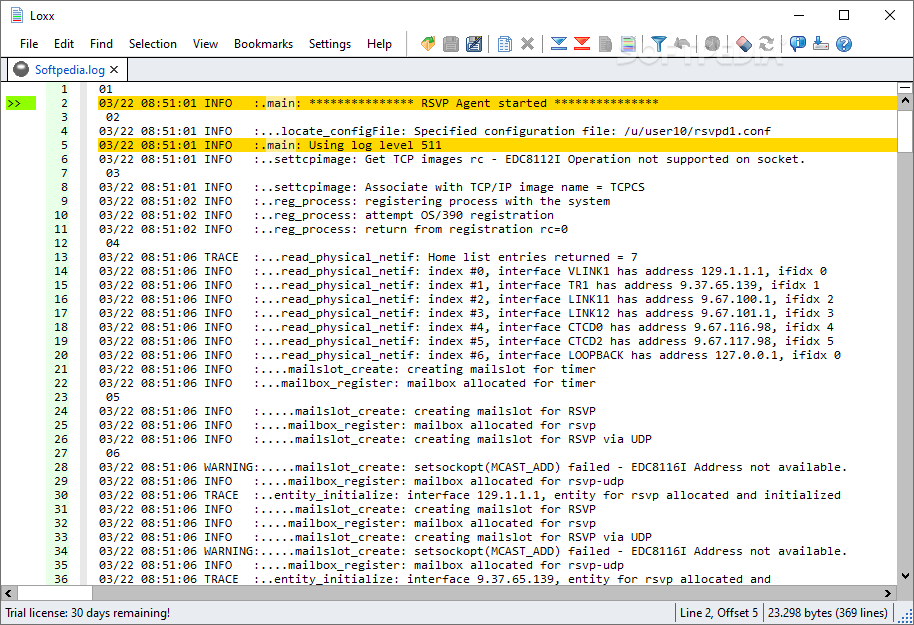This screenshot has height=625, width=914.
Task: Click the Open file folder icon
Action: (428, 44)
